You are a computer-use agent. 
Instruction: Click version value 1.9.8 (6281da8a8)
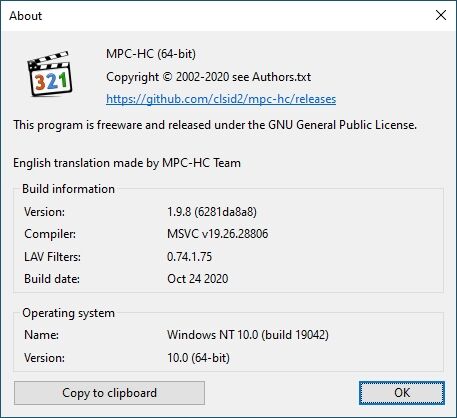click(x=212, y=212)
